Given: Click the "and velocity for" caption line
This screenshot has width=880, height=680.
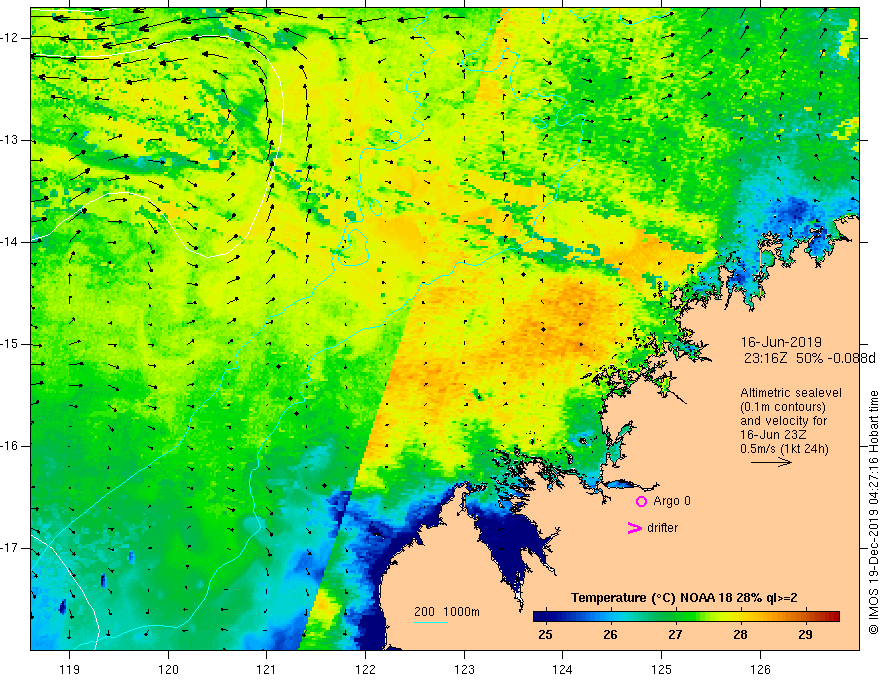Looking at the screenshot, I should (783, 421).
